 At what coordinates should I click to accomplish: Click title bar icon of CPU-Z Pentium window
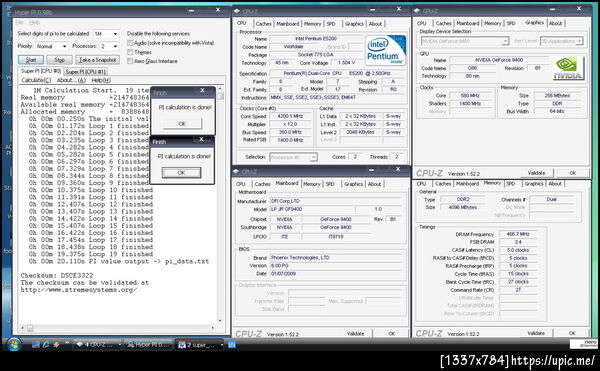click(237, 11)
